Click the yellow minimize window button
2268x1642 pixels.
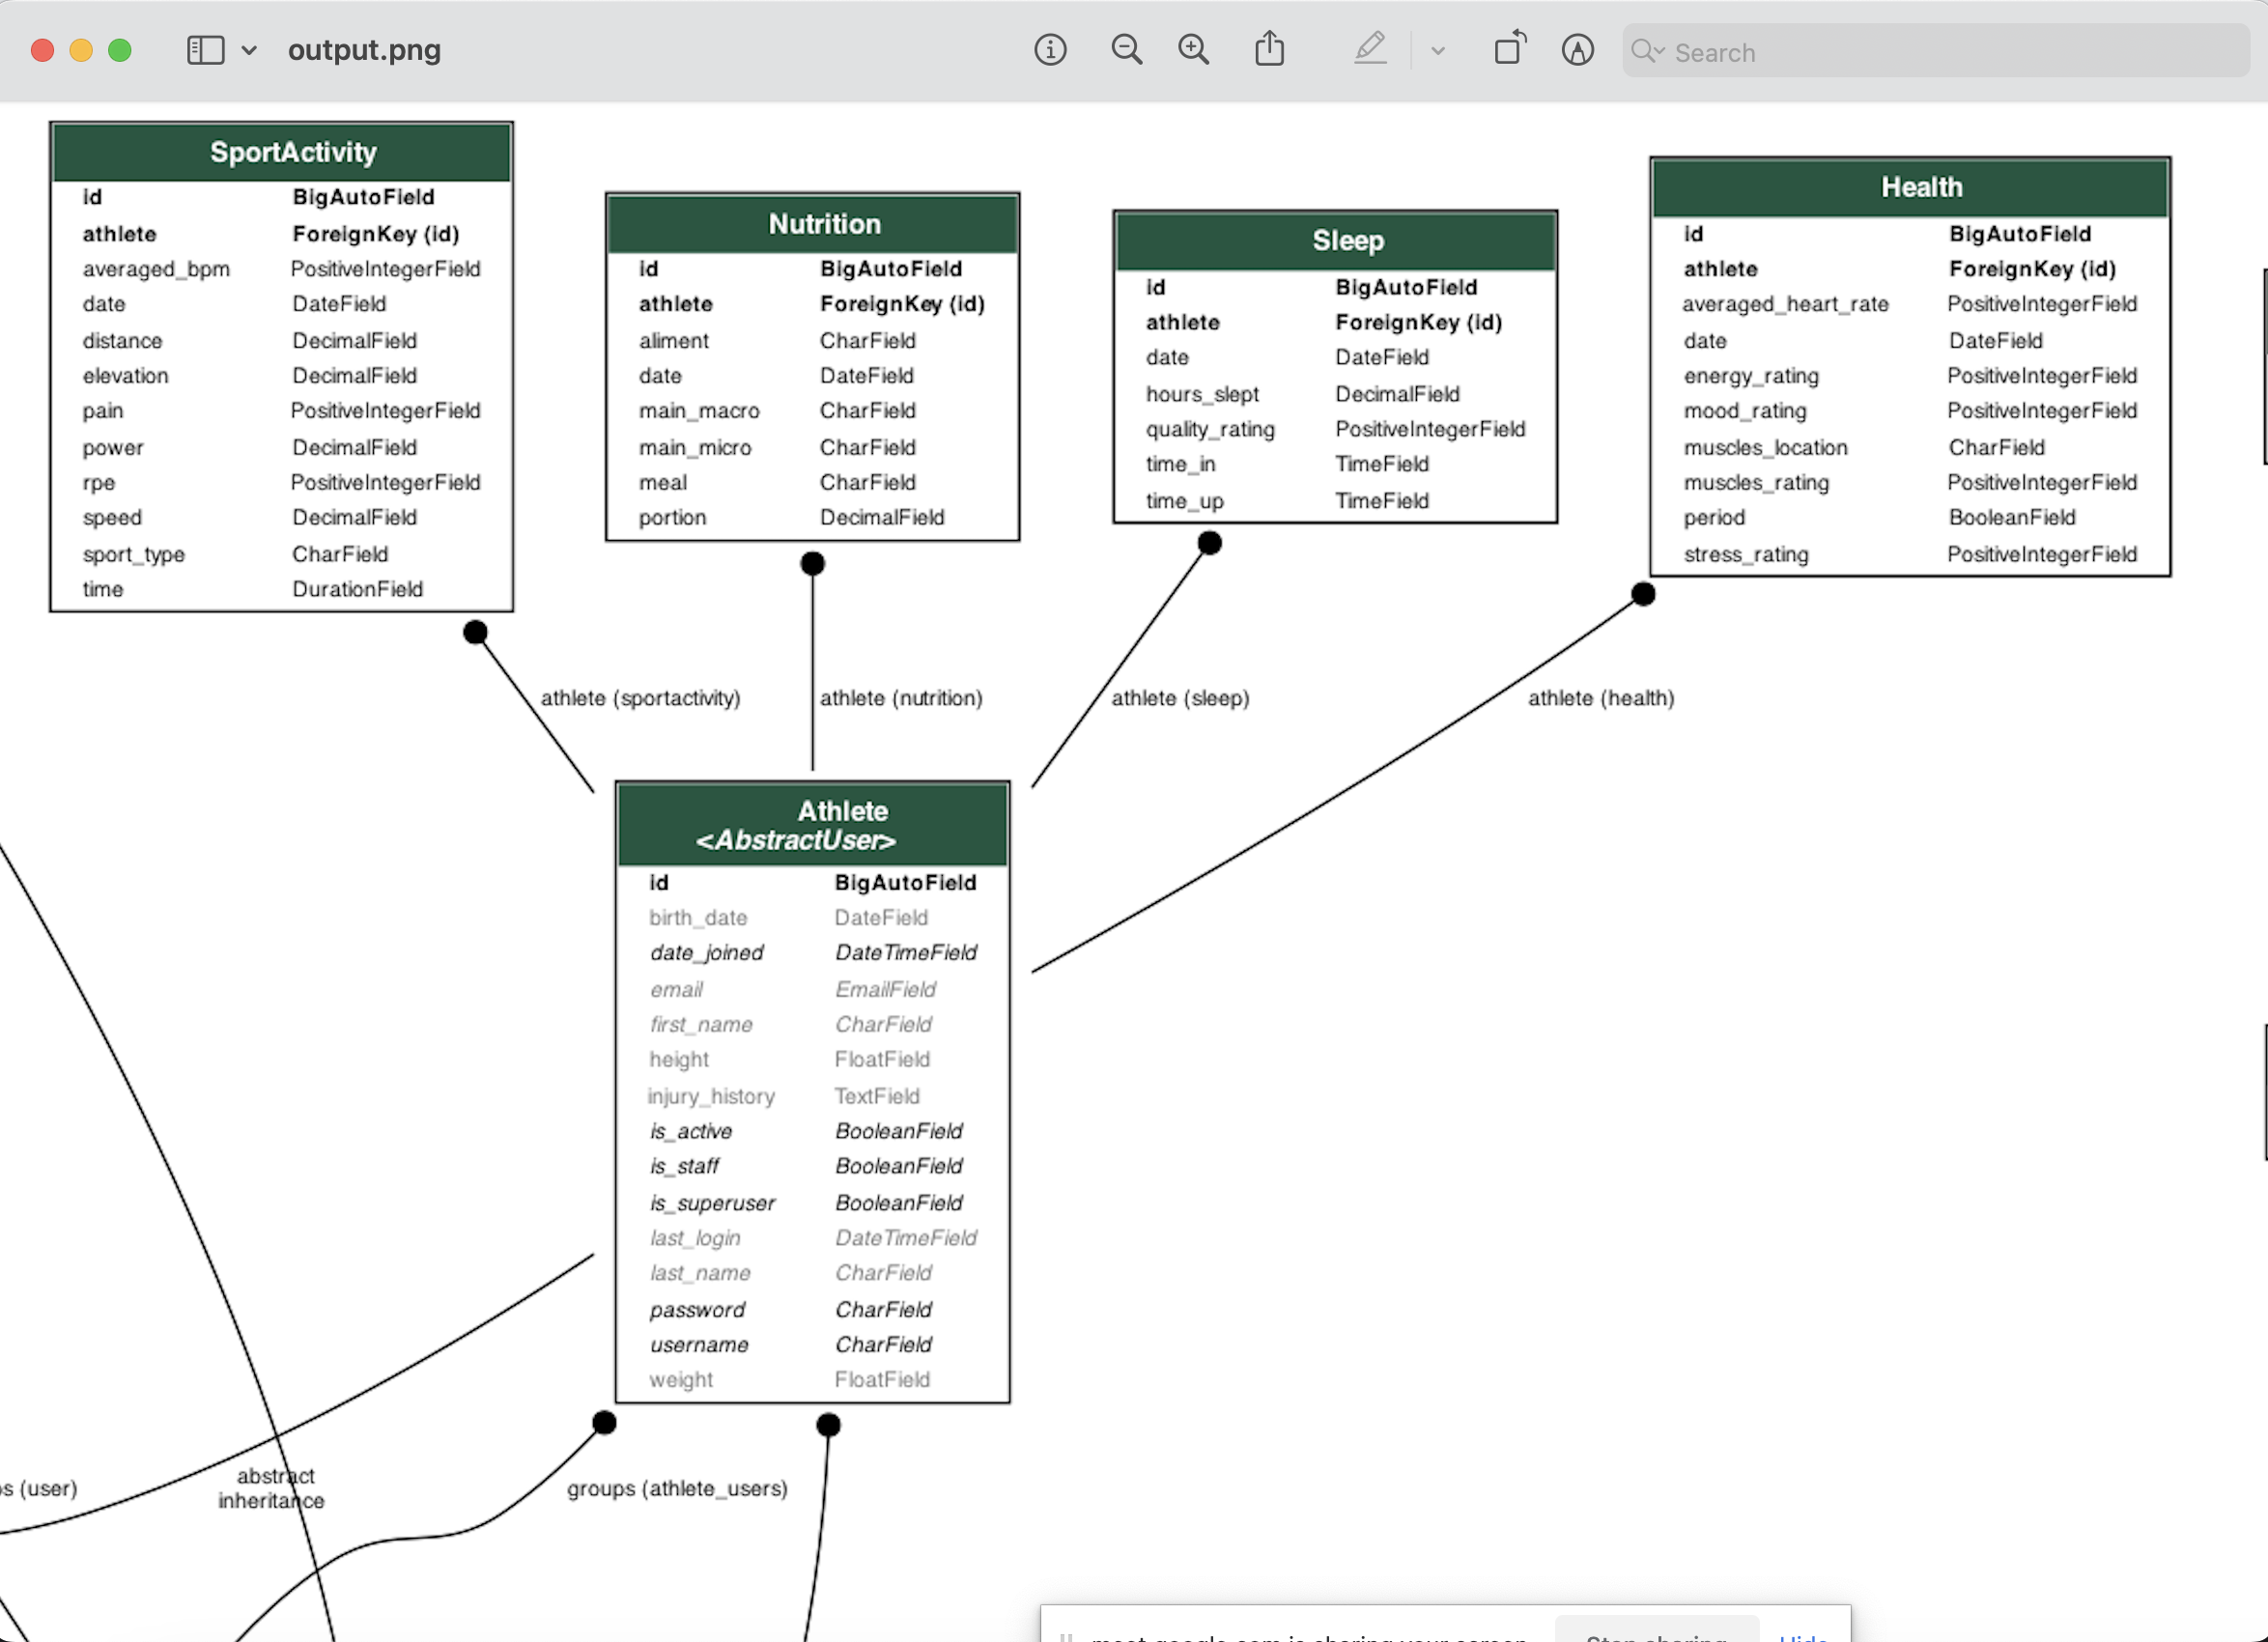[x=81, y=50]
